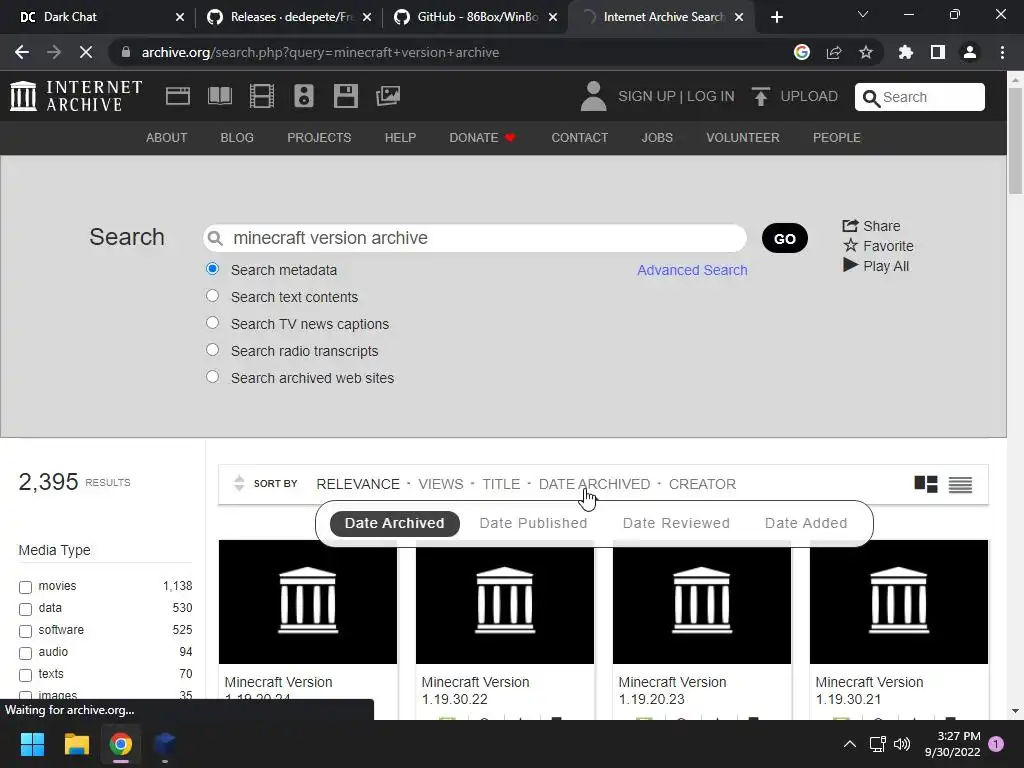Choose Date Archived sort option
Image resolution: width=1024 pixels, height=768 pixels.
[x=394, y=523]
